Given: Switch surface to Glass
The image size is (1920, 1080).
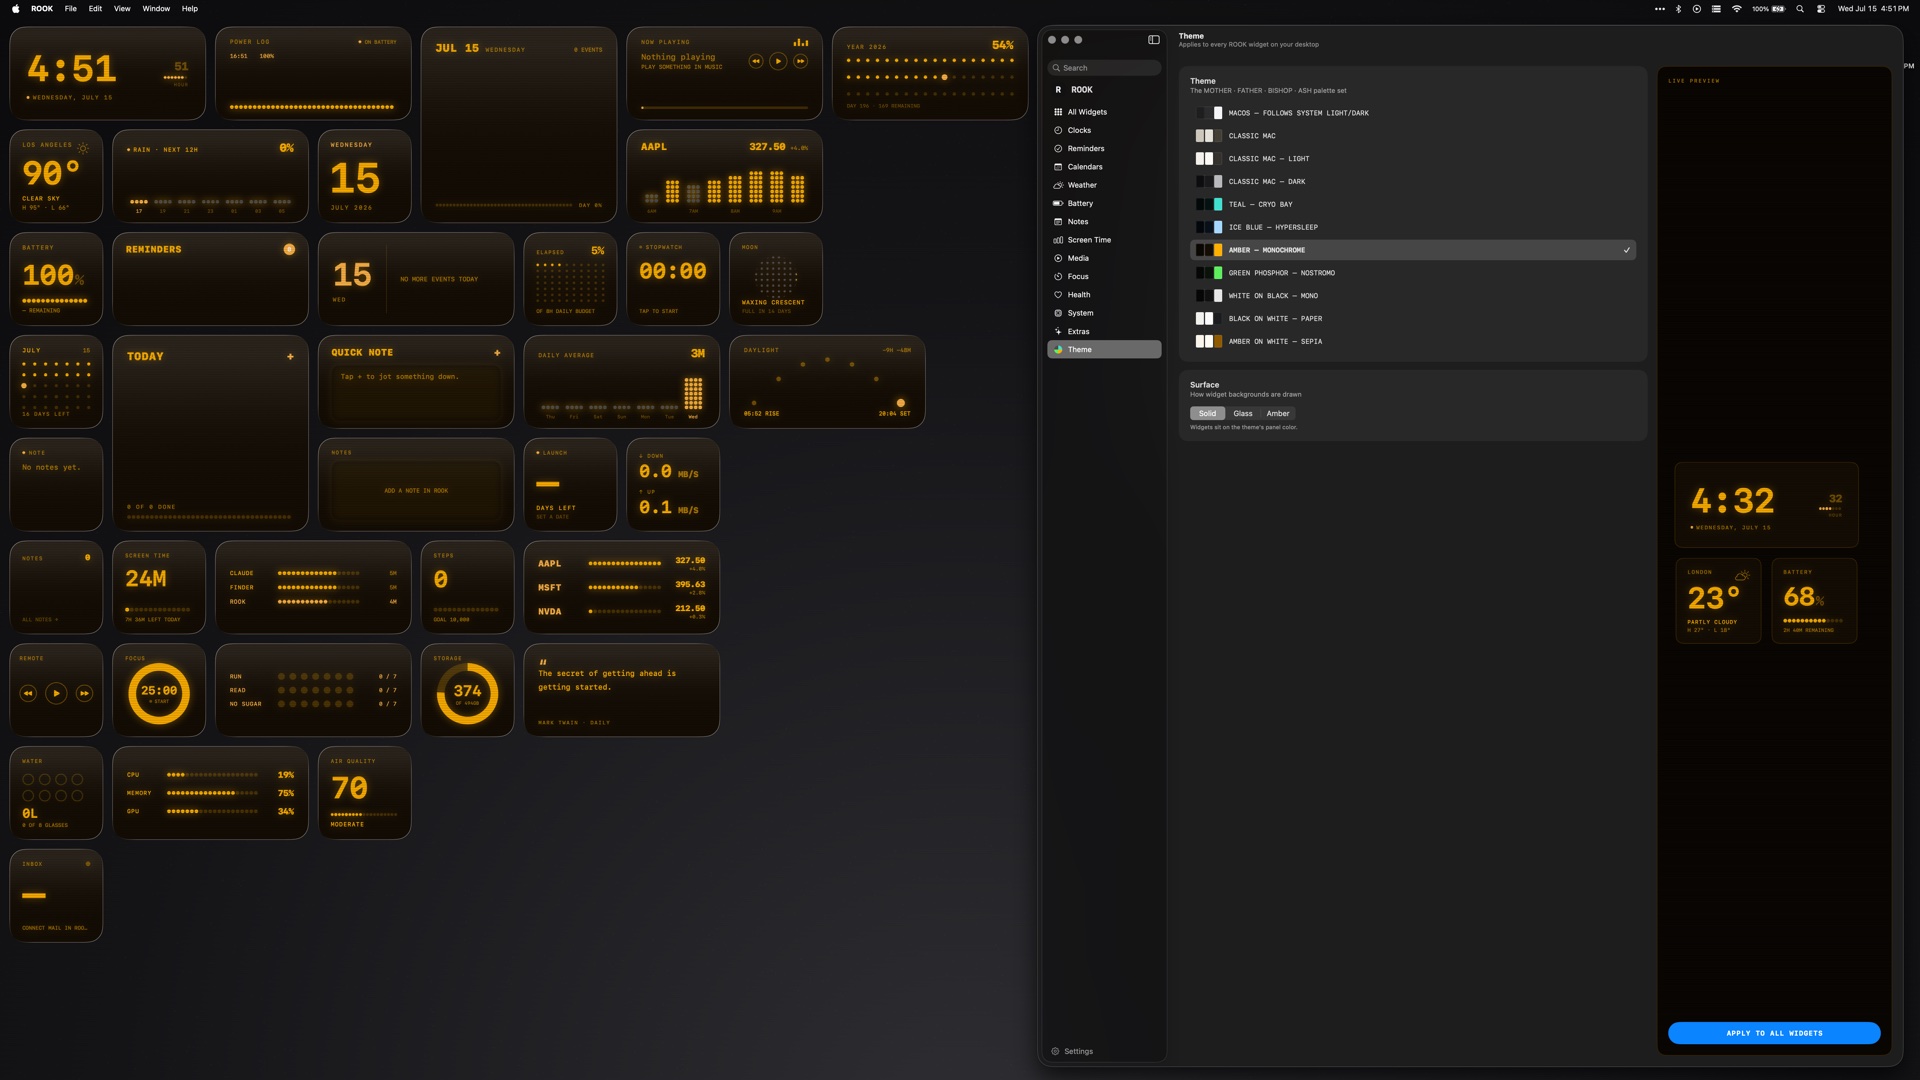Looking at the screenshot, I should point(1243,413).
